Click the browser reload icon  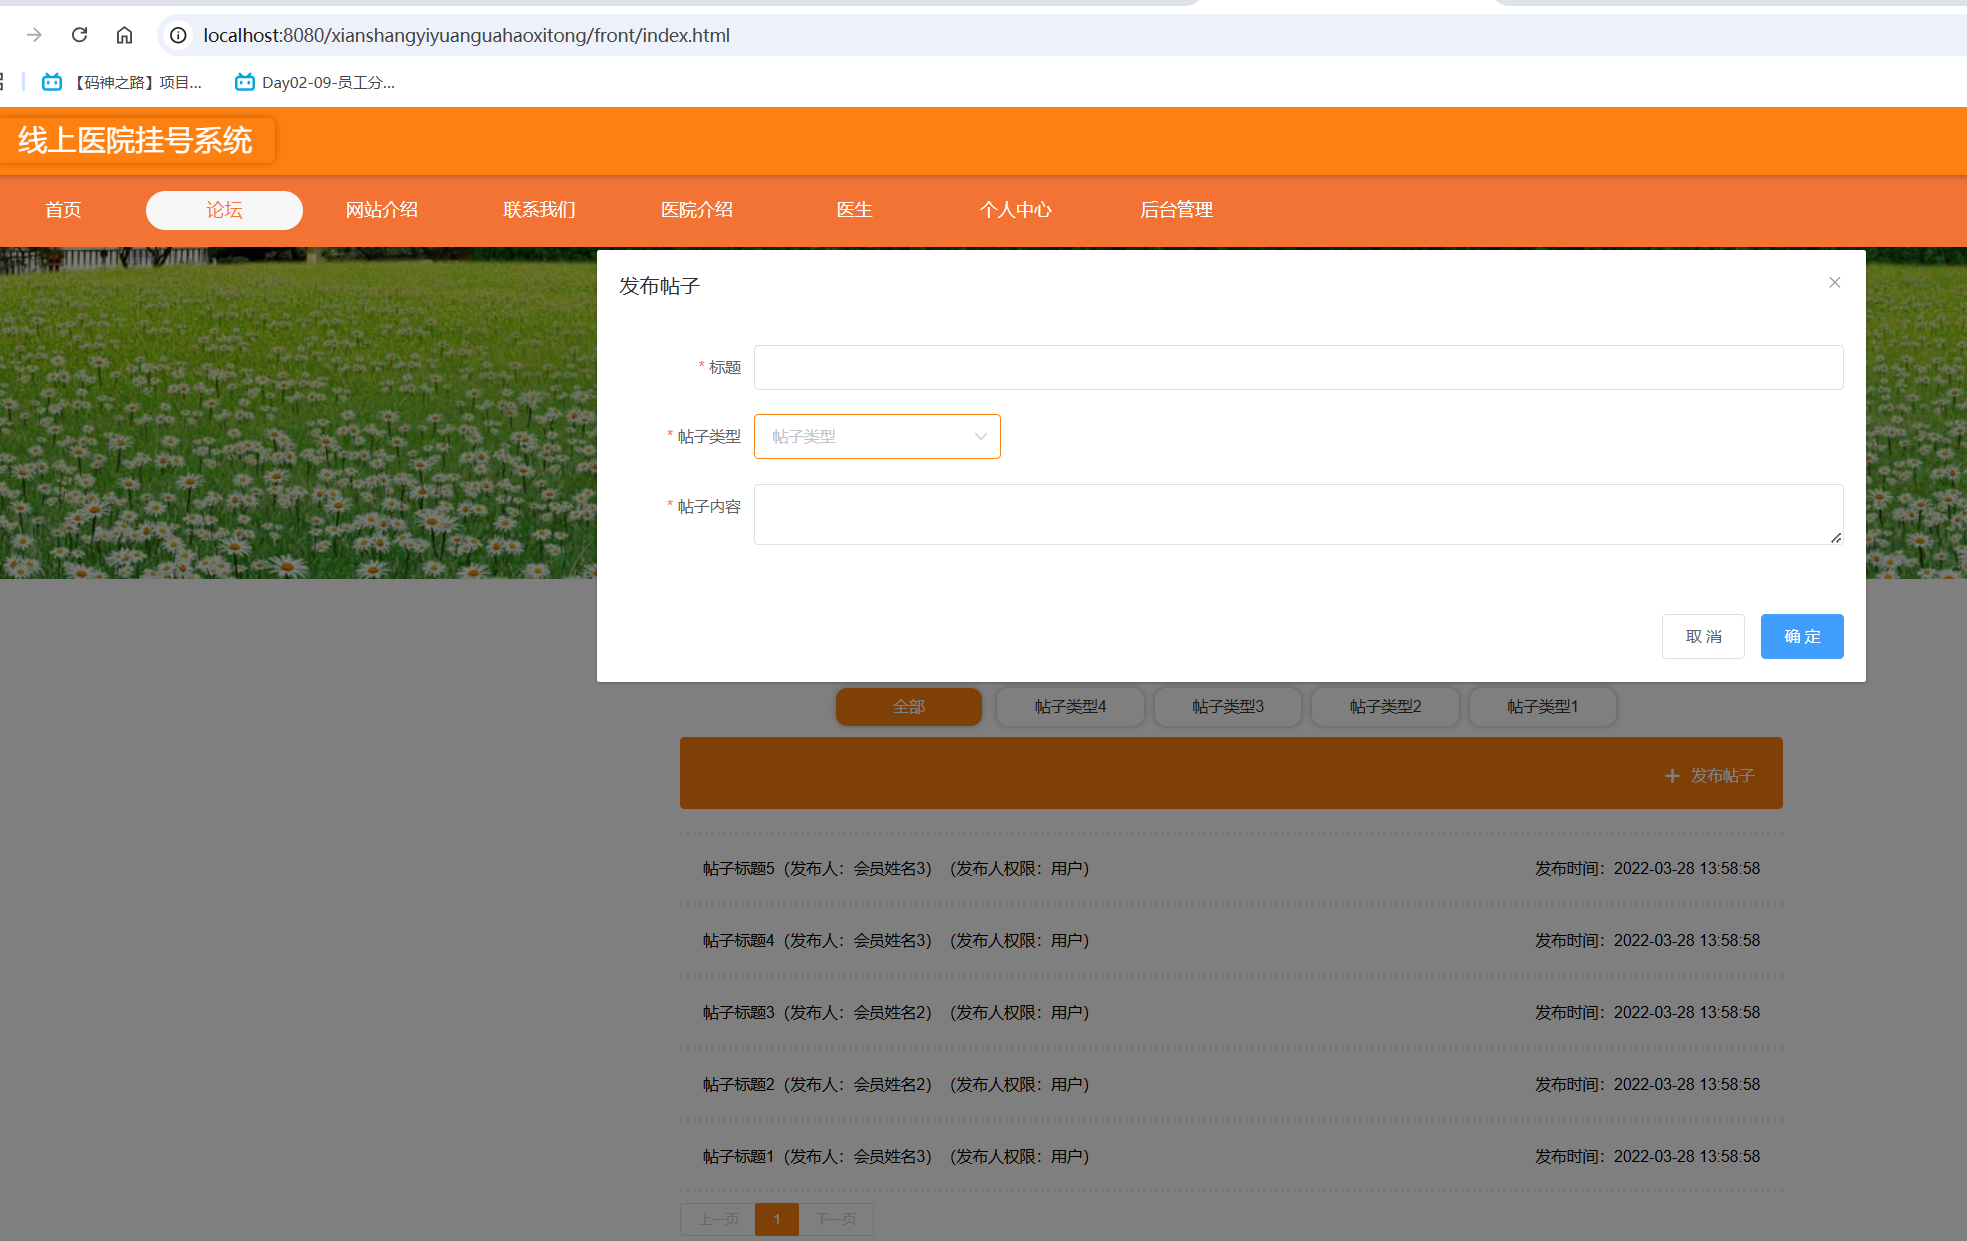tap(79, 35)
